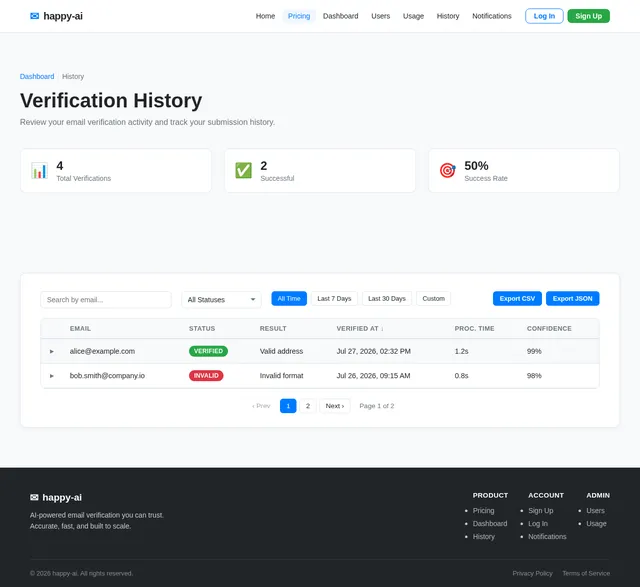Viewport: 640px width, 587px height.
Task: Click the green checkmark Successful icon
Action: click(243, 171)
